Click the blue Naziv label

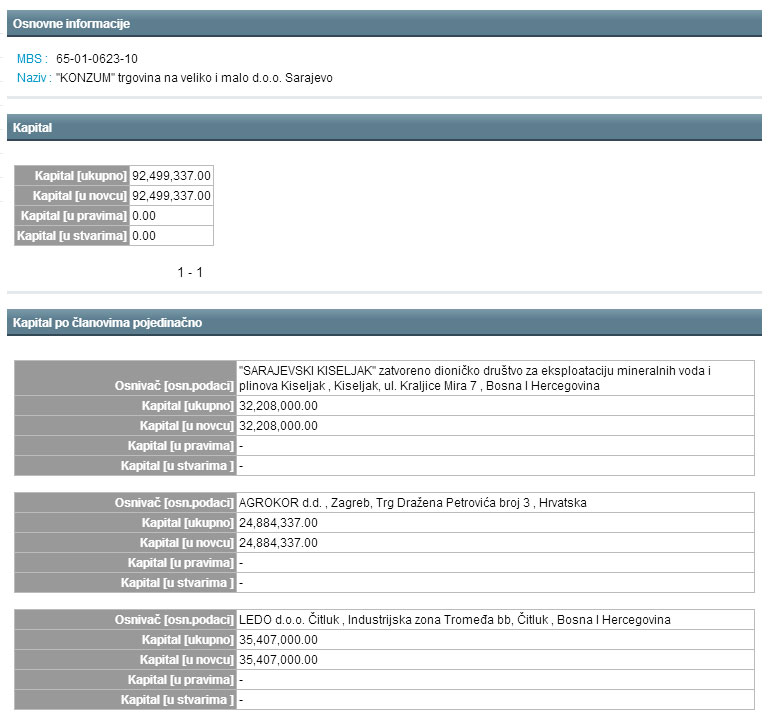[x=34, y=77]
